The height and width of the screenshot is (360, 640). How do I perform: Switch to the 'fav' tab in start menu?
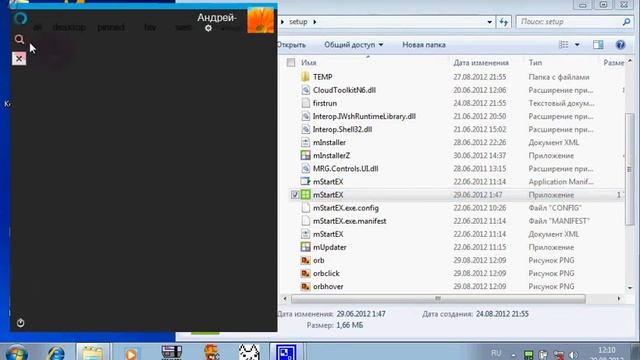150,27
